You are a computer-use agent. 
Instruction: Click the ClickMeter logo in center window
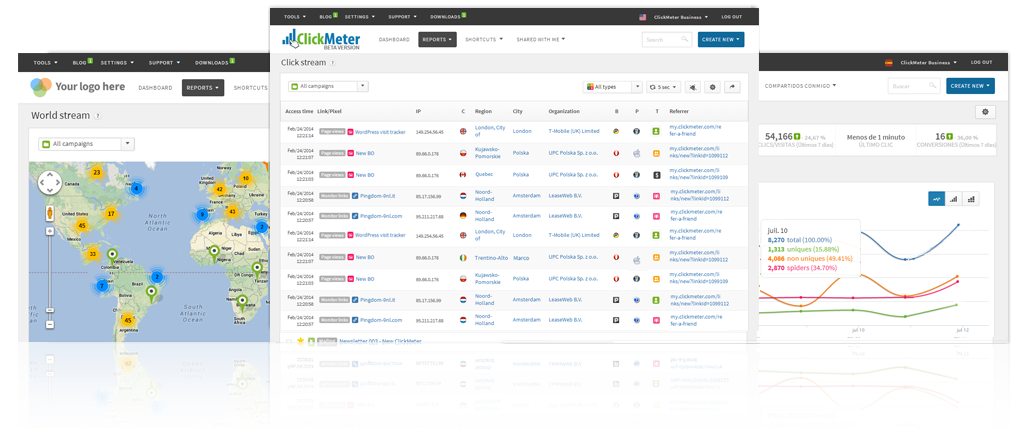[319, 39]
